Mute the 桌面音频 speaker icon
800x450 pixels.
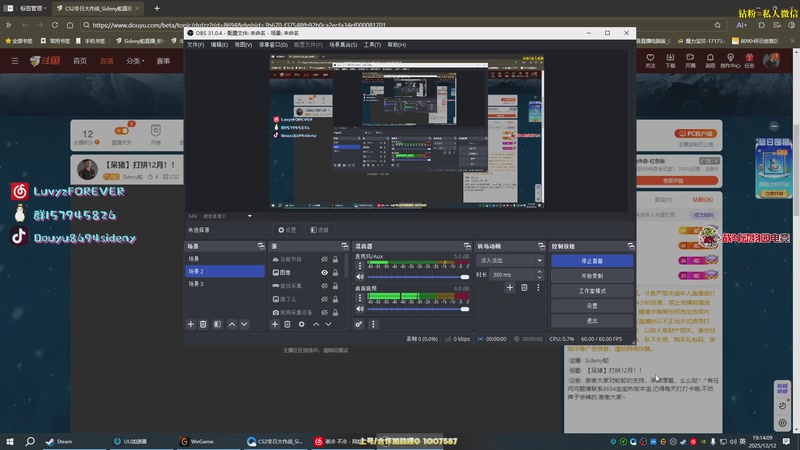coord(360,309)
